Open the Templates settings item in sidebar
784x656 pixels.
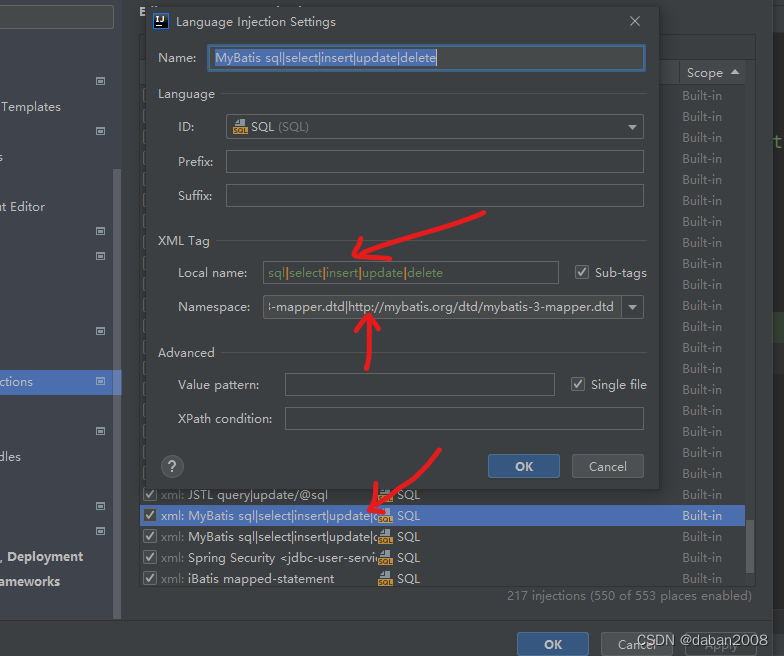coord(31,106)
